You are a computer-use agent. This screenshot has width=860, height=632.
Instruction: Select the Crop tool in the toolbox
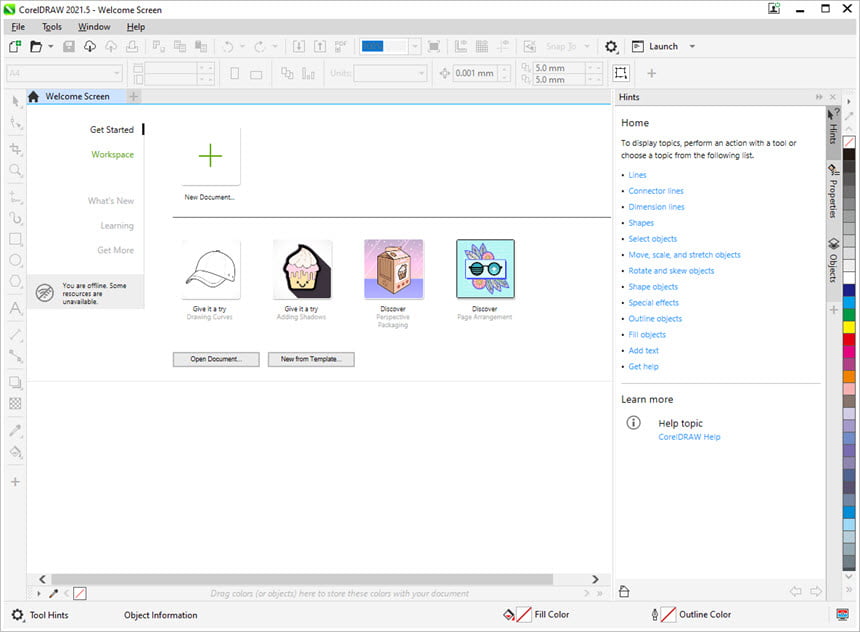15,149
